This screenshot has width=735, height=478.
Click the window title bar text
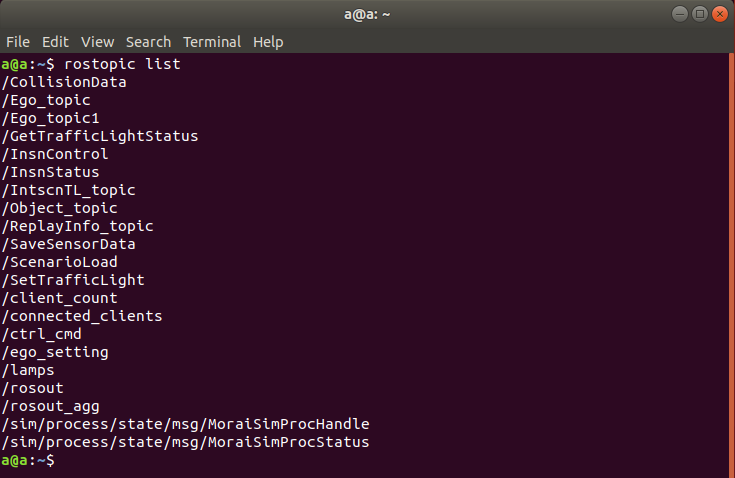point(367,15)
